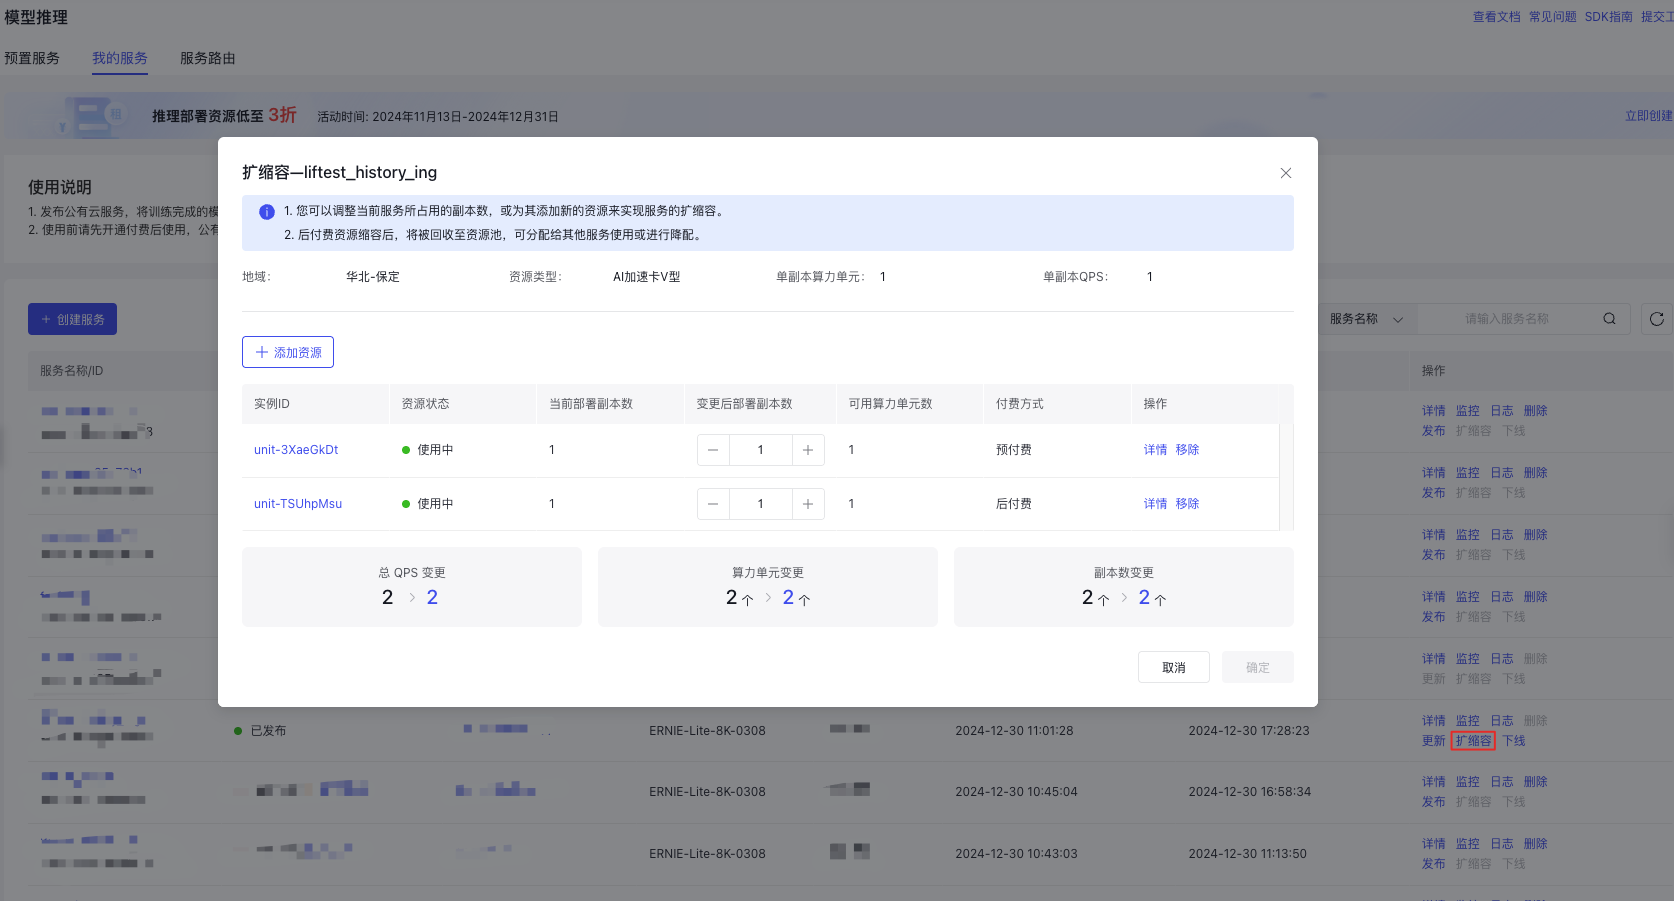Click 取消 to cancel scaling
The height and width of the screenshot is (901, 1674).
click(1174, 667)
